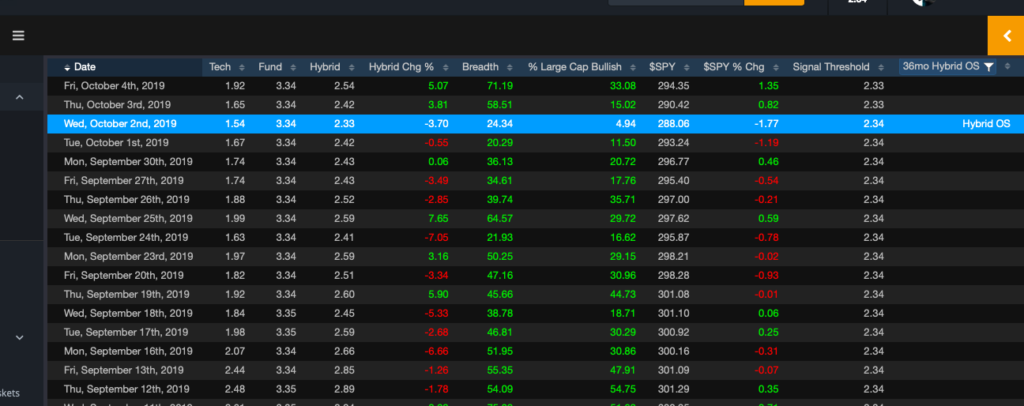Select row Thu, September 12th, 2019
The image size is (1024, 406).
(535, 389)
